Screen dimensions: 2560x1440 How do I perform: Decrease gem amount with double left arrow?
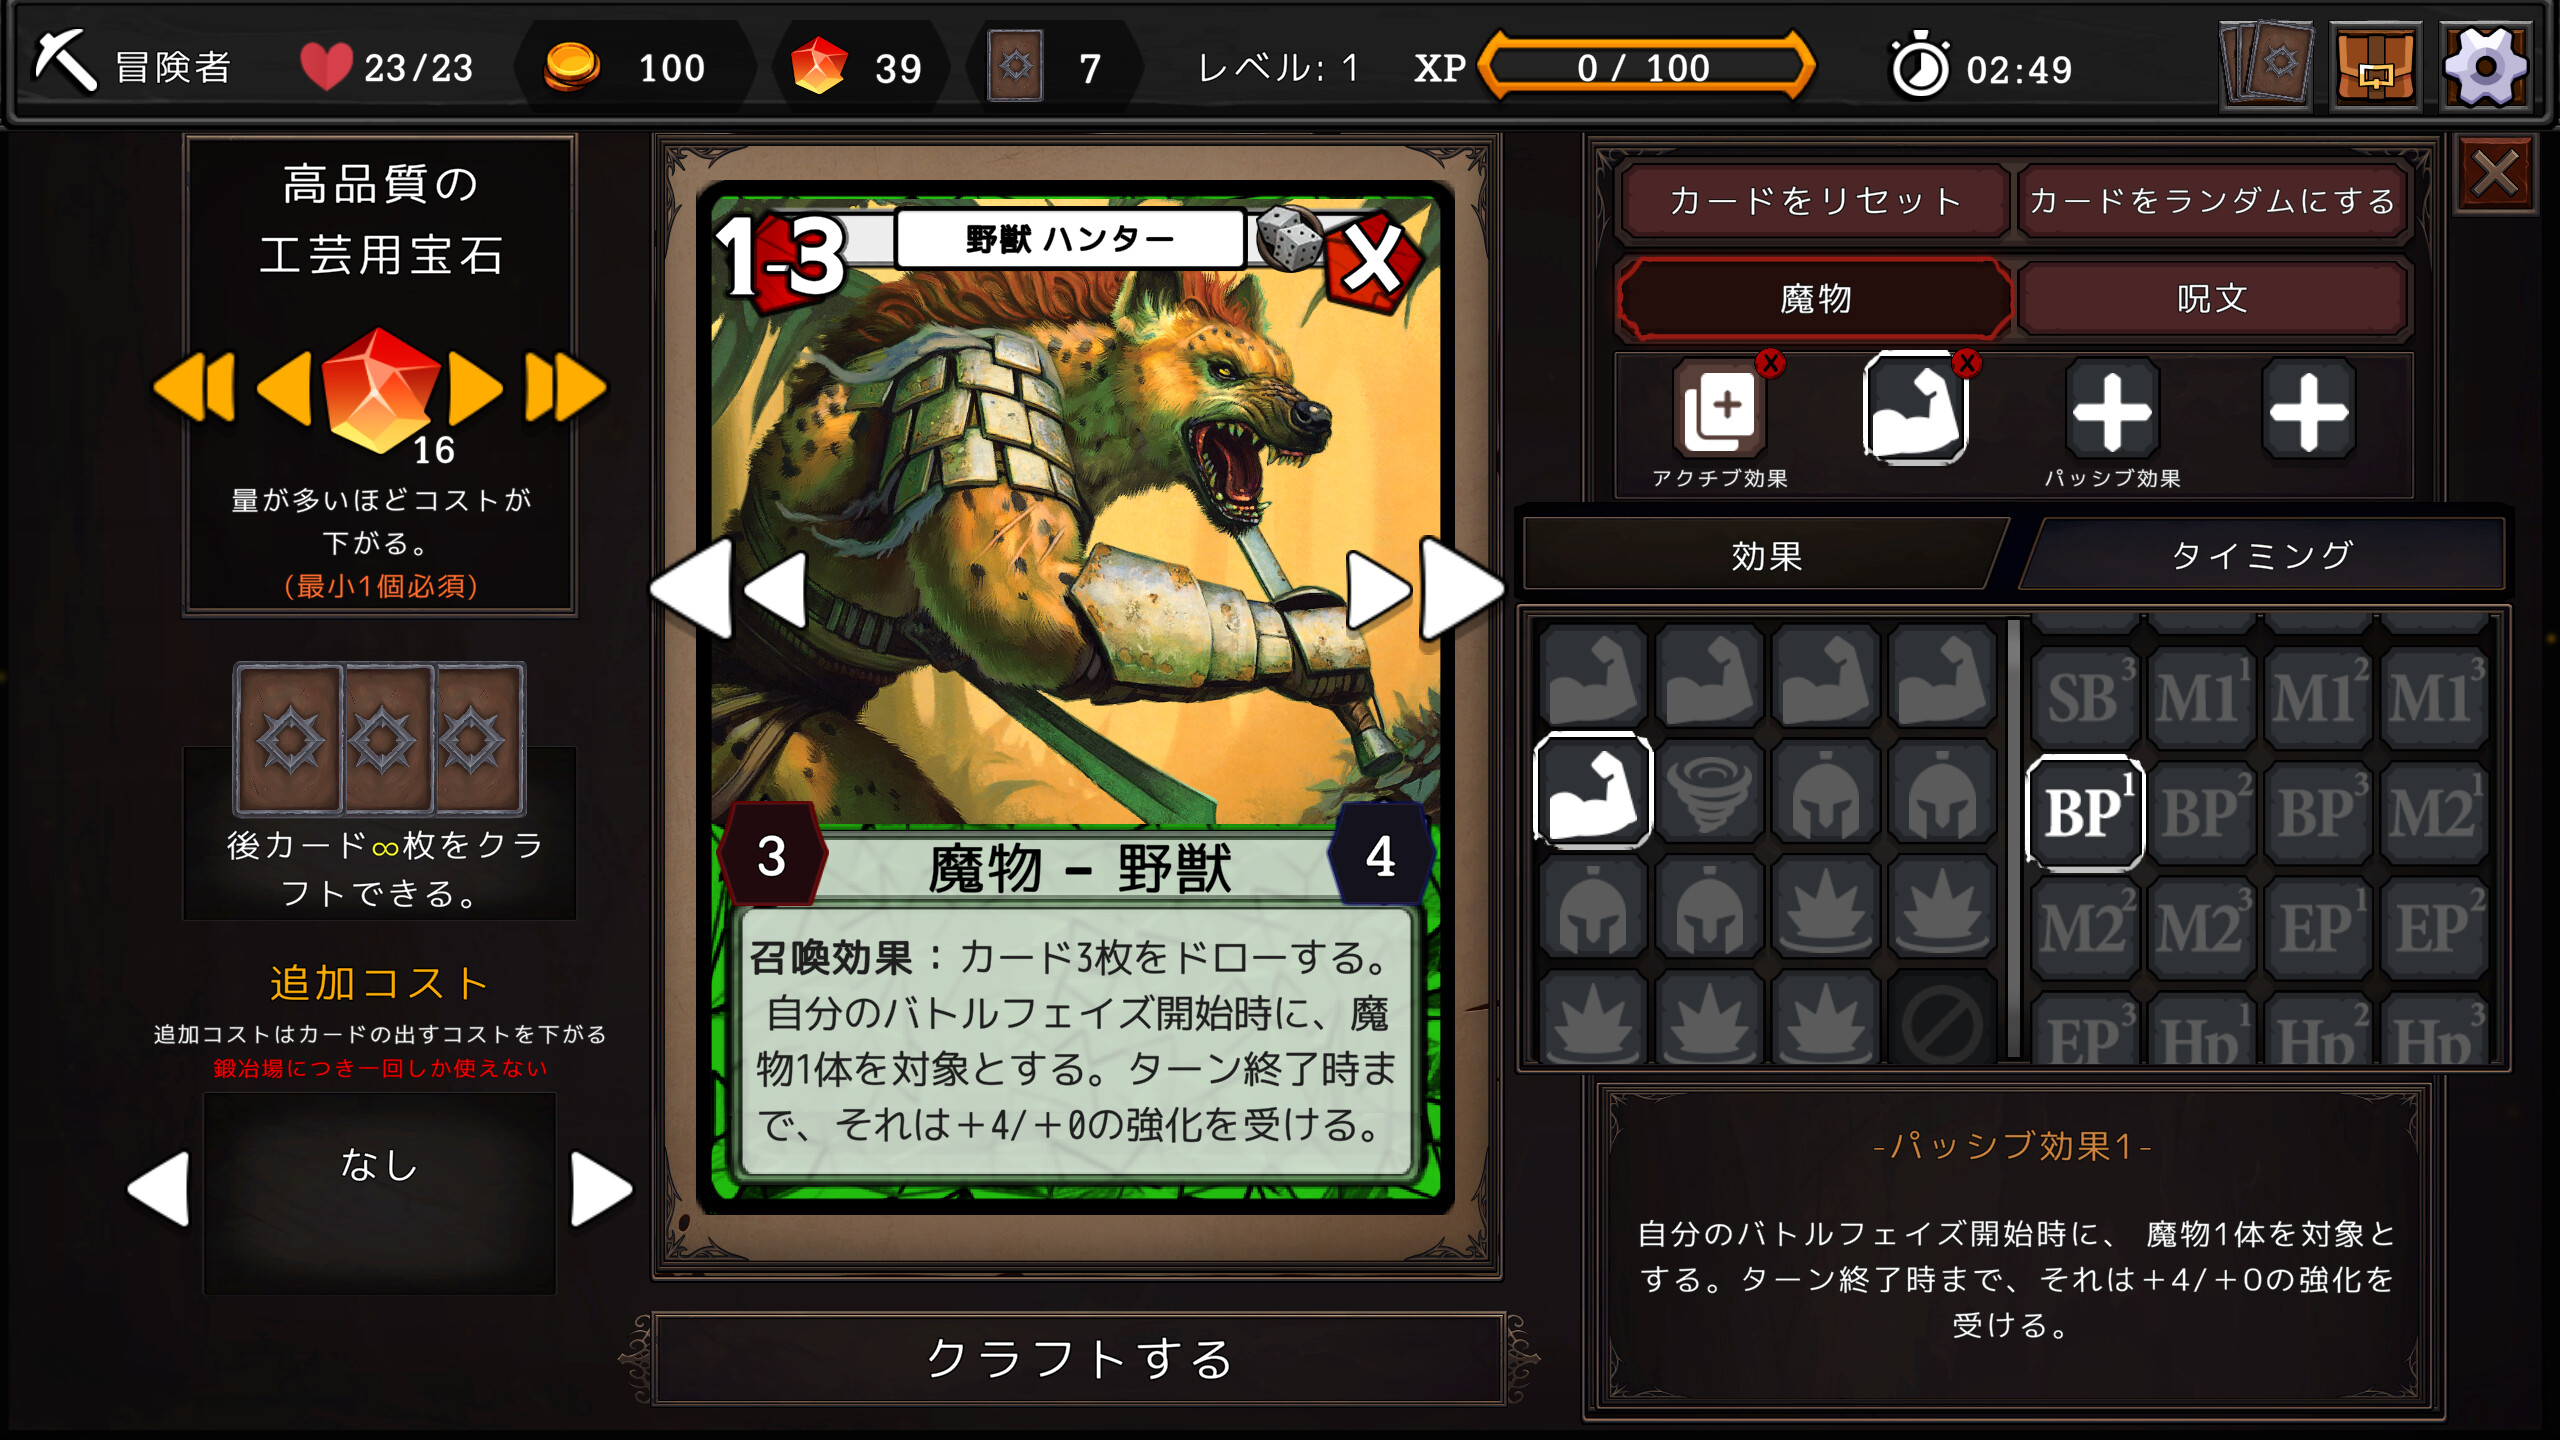[x=195, y=387]
